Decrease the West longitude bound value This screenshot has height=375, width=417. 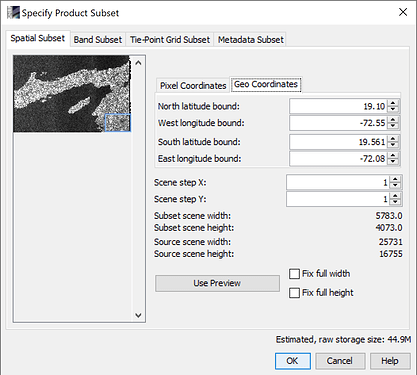coord(393,126)
